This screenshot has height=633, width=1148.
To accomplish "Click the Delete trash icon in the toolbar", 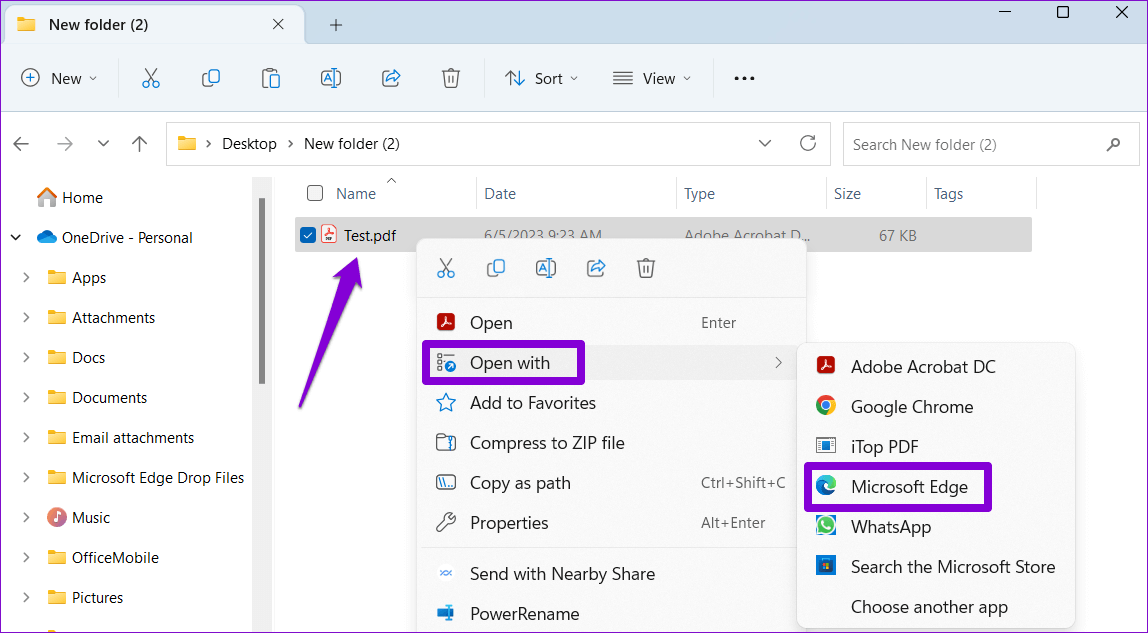I will pyautogui.click(x=451, y=78).
